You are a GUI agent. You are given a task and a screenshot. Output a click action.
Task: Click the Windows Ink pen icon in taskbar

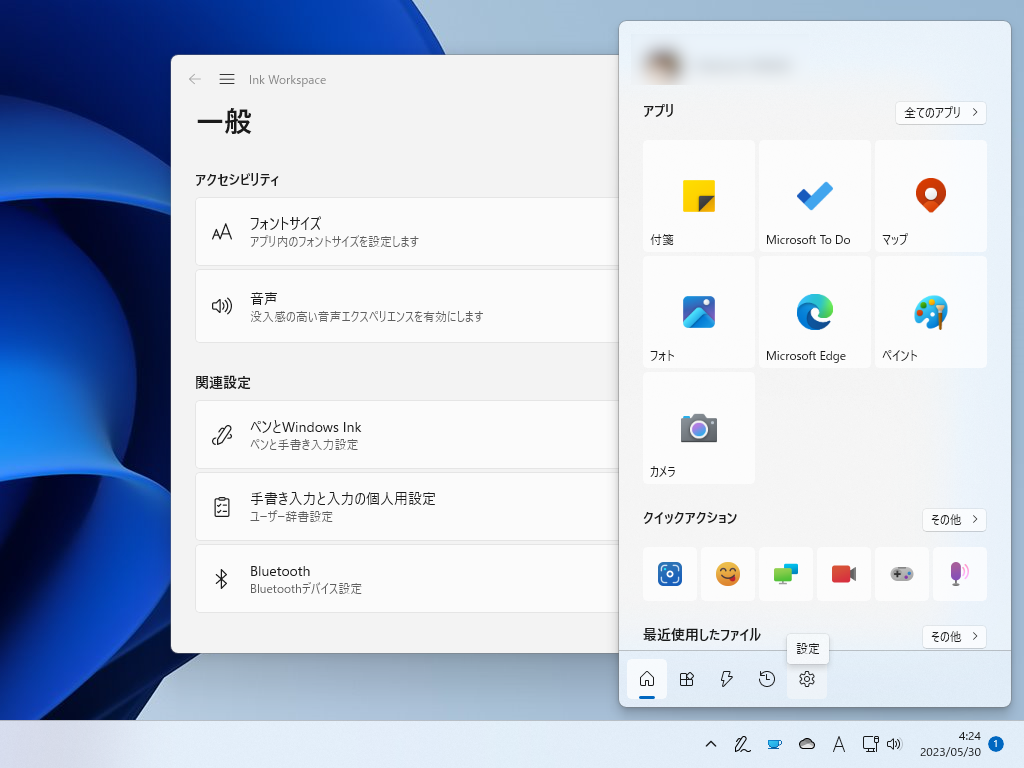pyautogui.click(x=741, y=744)
